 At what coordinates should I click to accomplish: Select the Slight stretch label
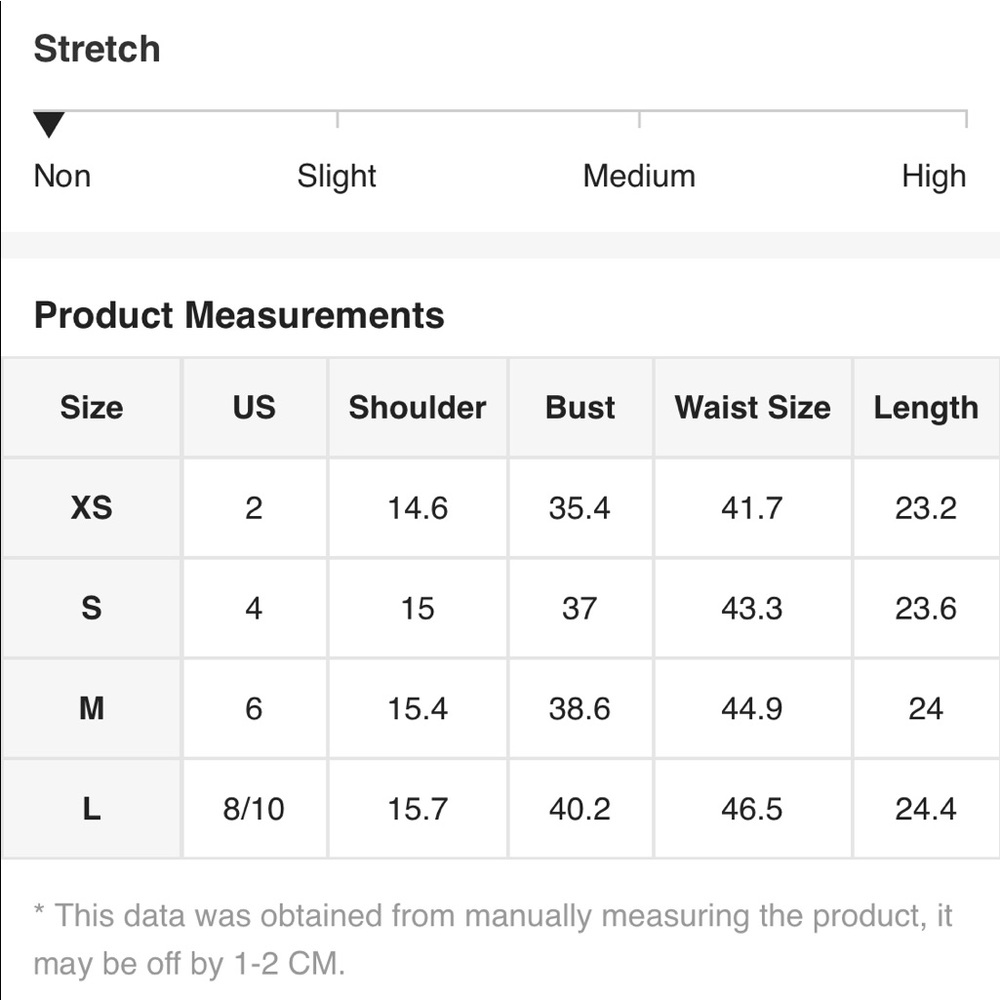(x=337, y=176)
